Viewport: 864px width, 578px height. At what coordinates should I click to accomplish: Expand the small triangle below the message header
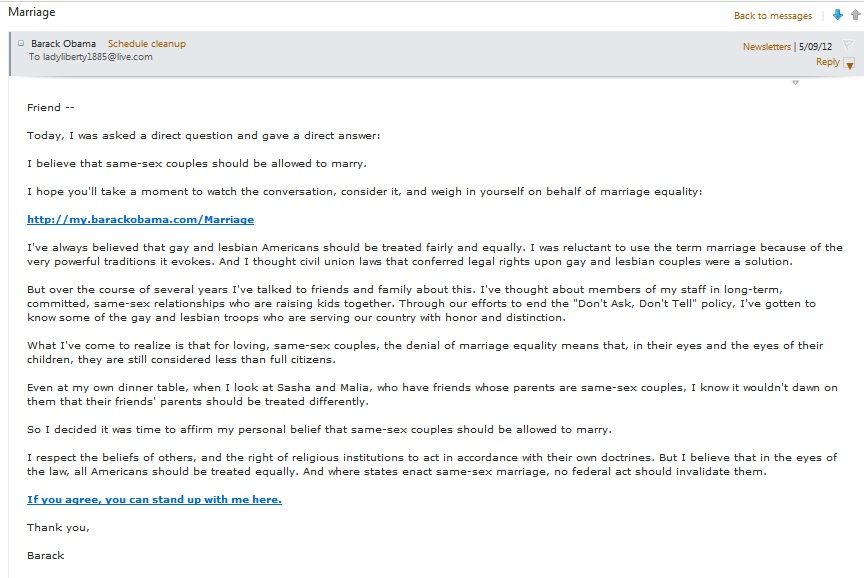pos(795,83)
